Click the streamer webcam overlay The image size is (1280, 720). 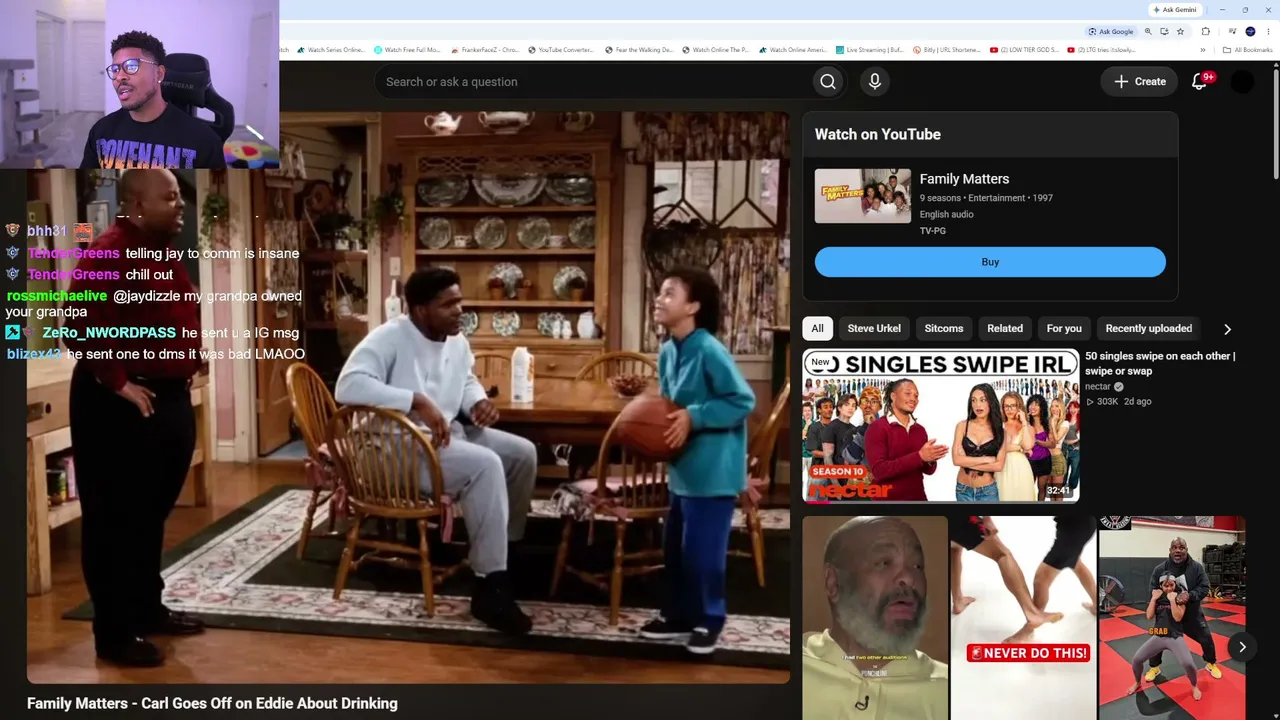click(x=139, y=84)
